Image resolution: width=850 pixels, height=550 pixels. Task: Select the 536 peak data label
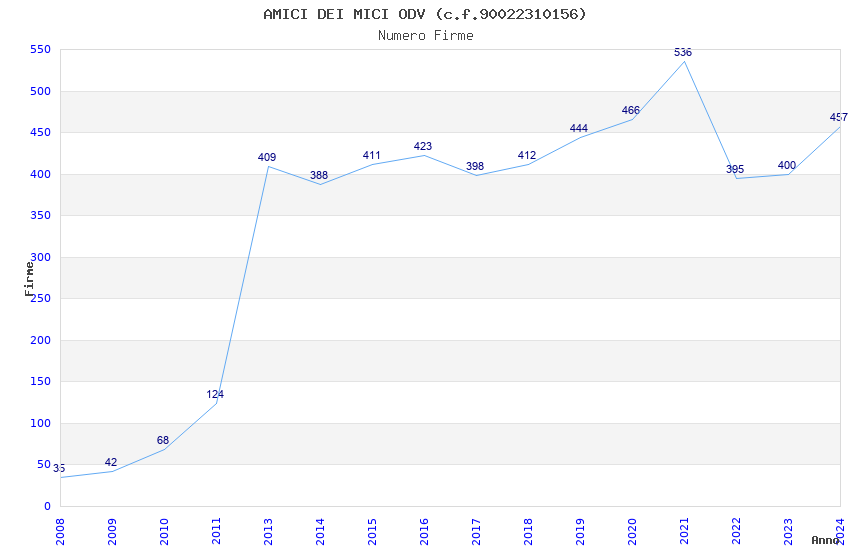tap(683, 52)
